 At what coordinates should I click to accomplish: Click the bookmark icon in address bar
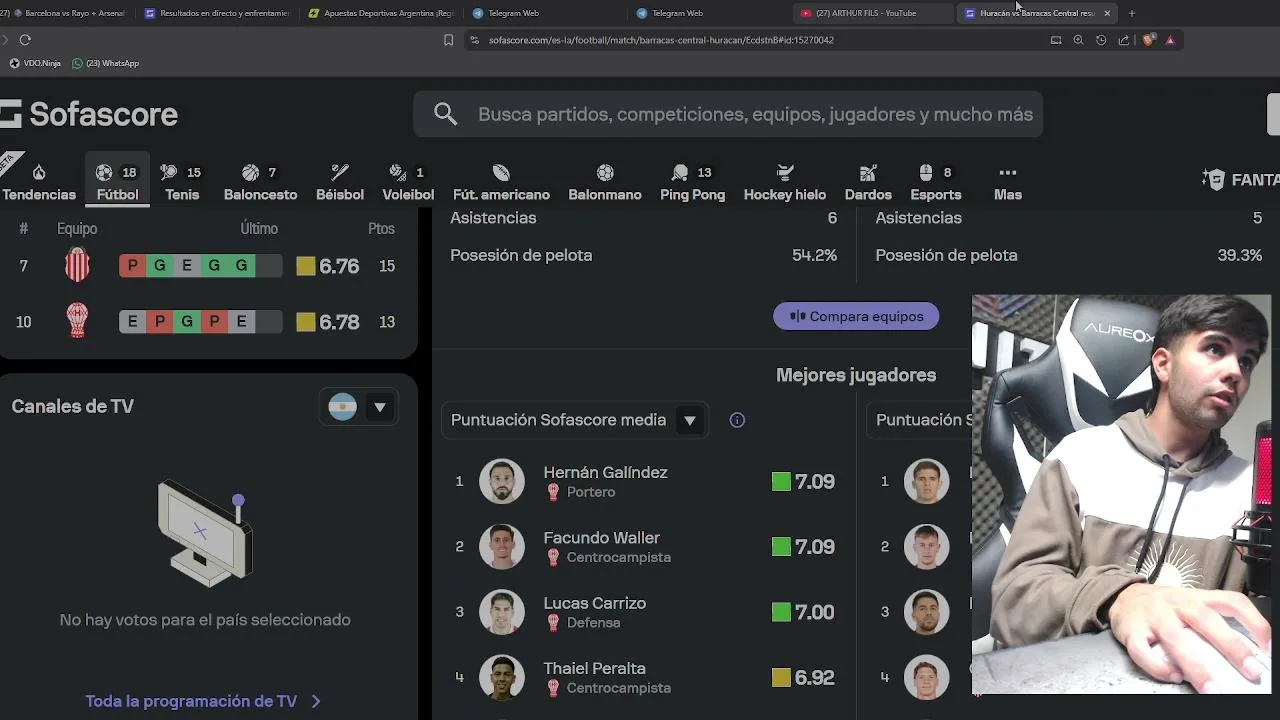(448, 40)
